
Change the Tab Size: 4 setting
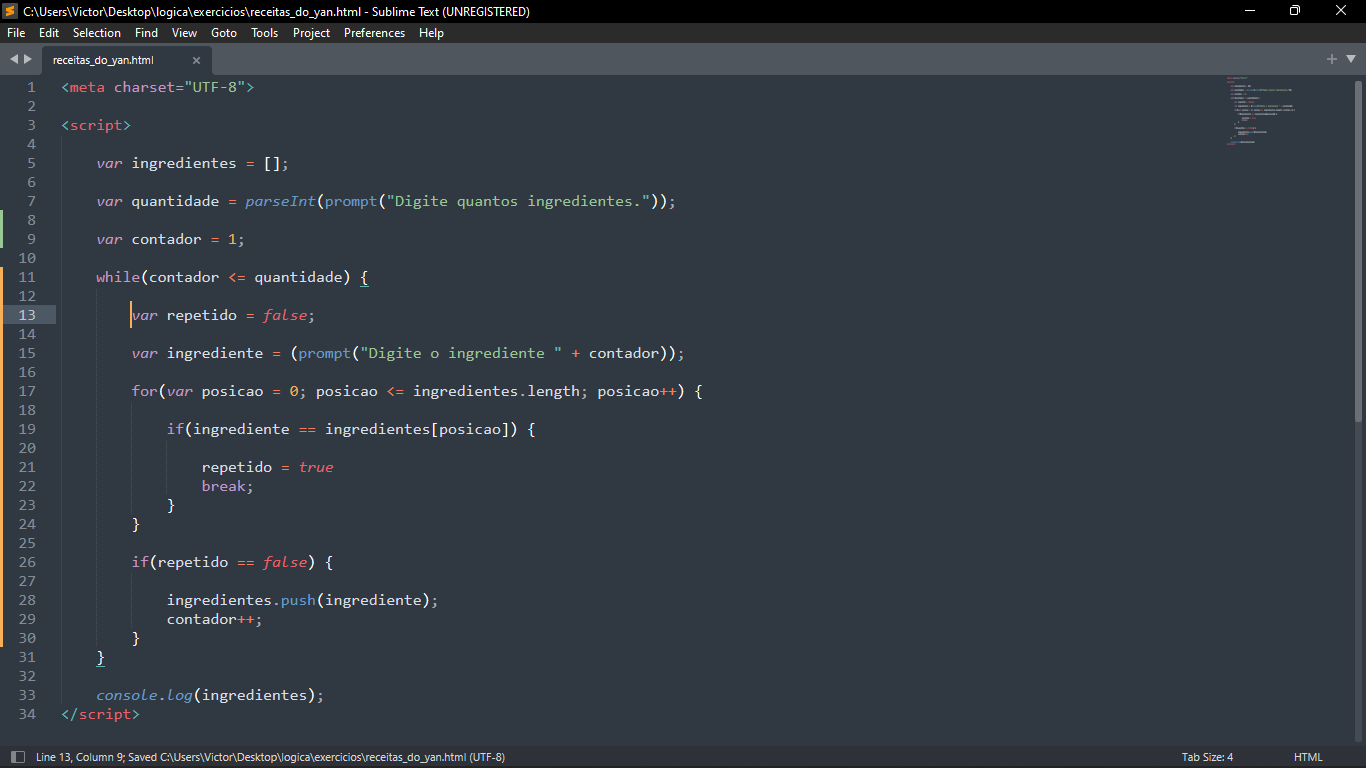pos(1207,757)
